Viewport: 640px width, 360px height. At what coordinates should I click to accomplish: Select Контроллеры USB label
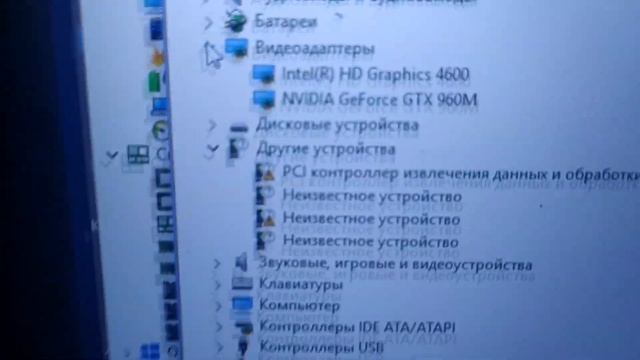point(322,347)
